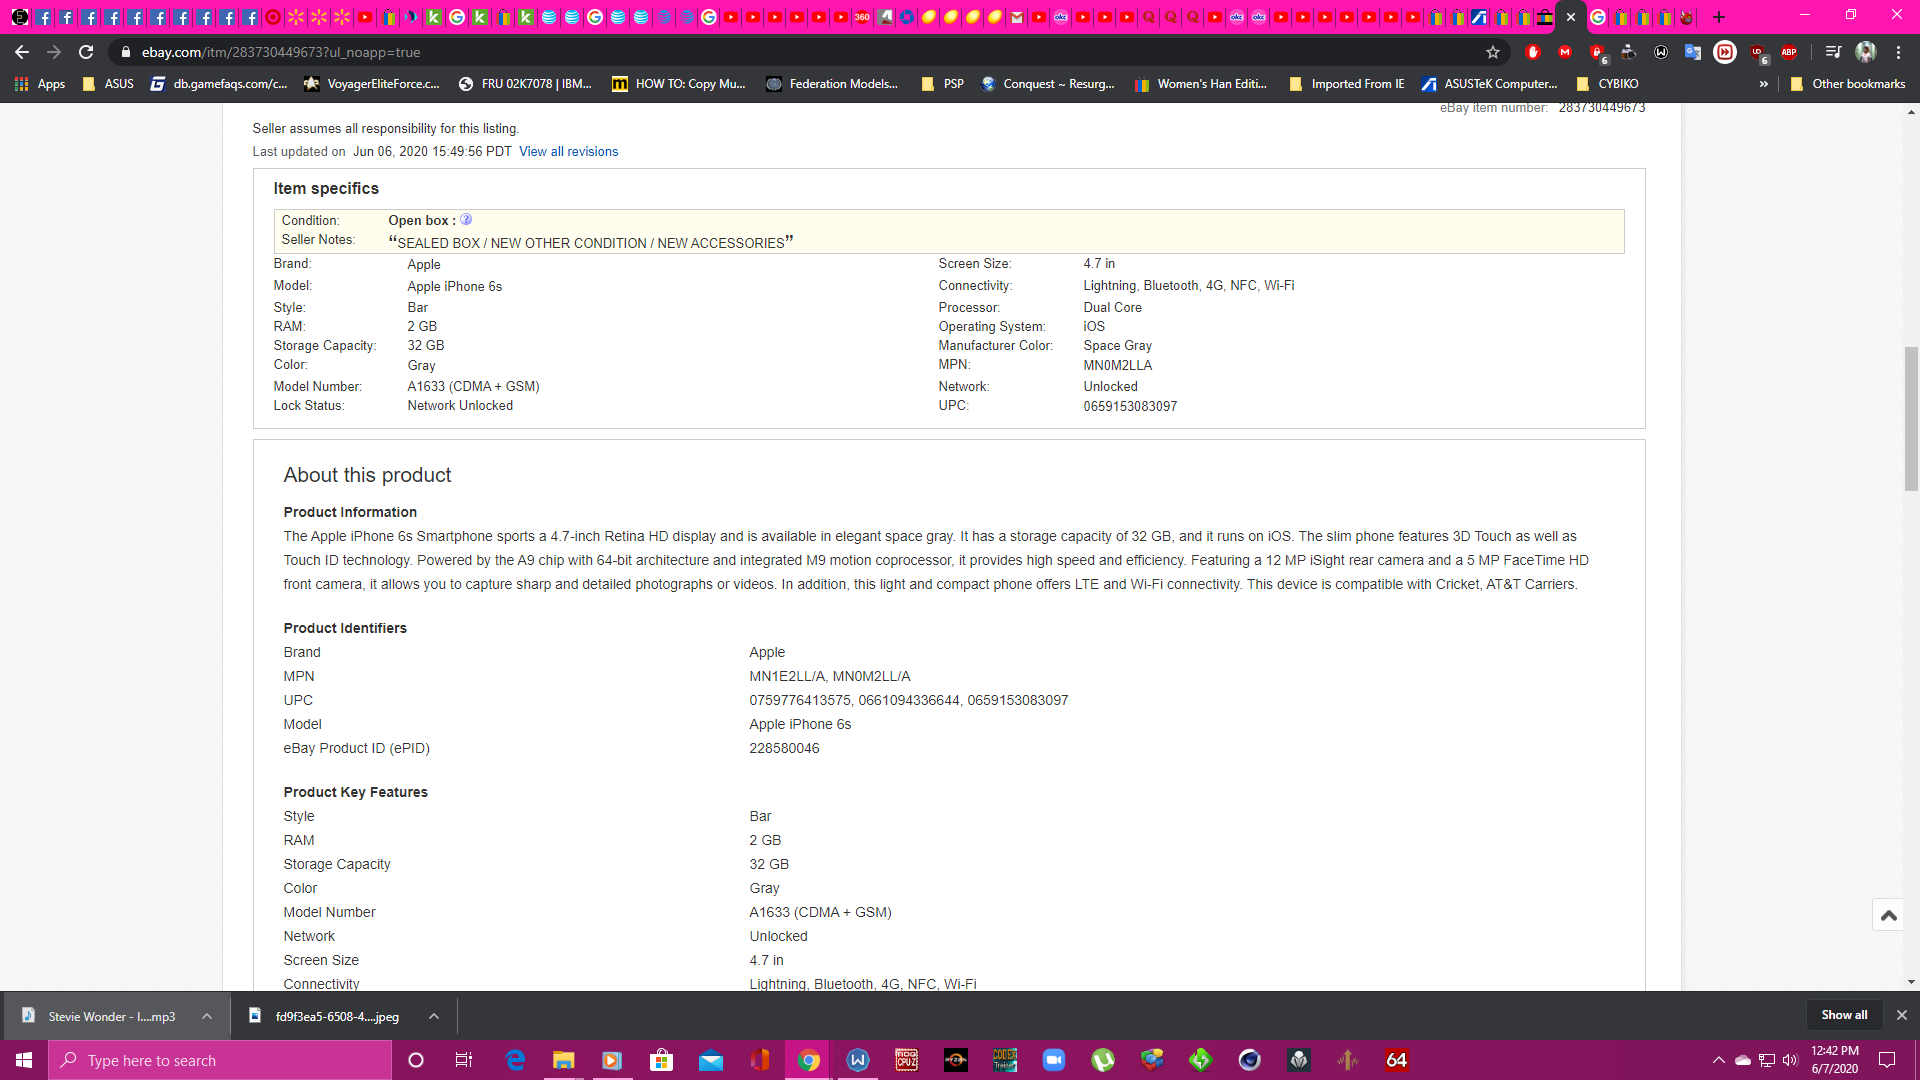Click the ePID value 228580046
The height and width of the screenshot is (1080, 1920).
[x=784, y=748]
